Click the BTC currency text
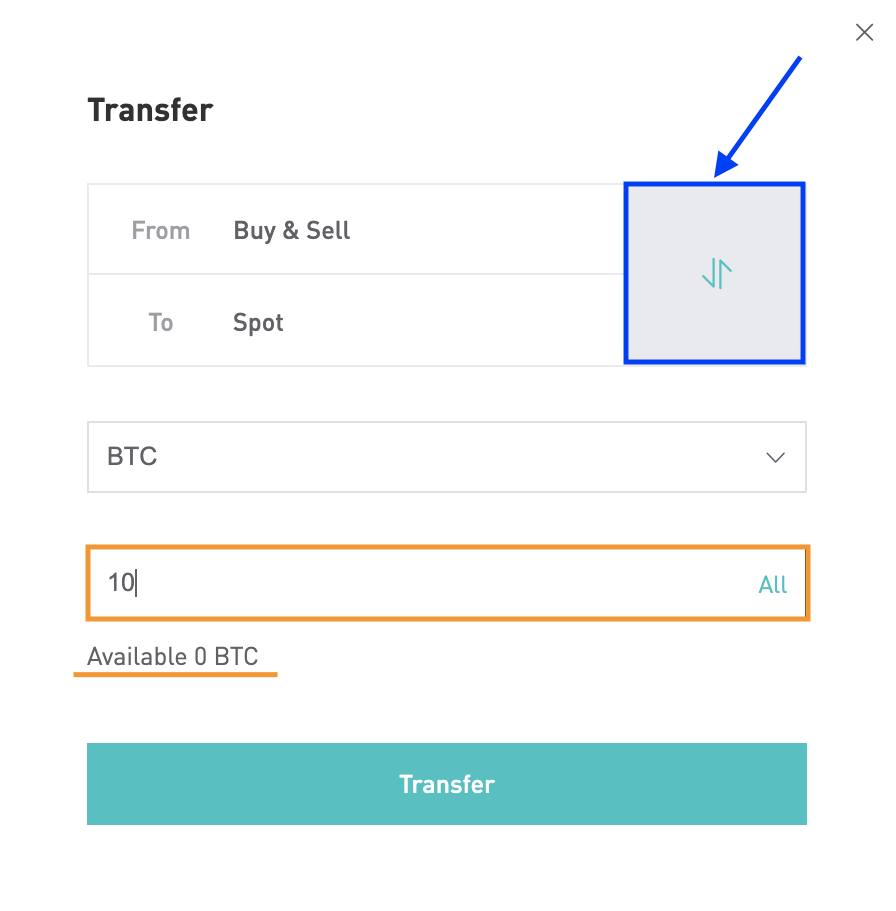The image size is (896, 911). [132, 457]
